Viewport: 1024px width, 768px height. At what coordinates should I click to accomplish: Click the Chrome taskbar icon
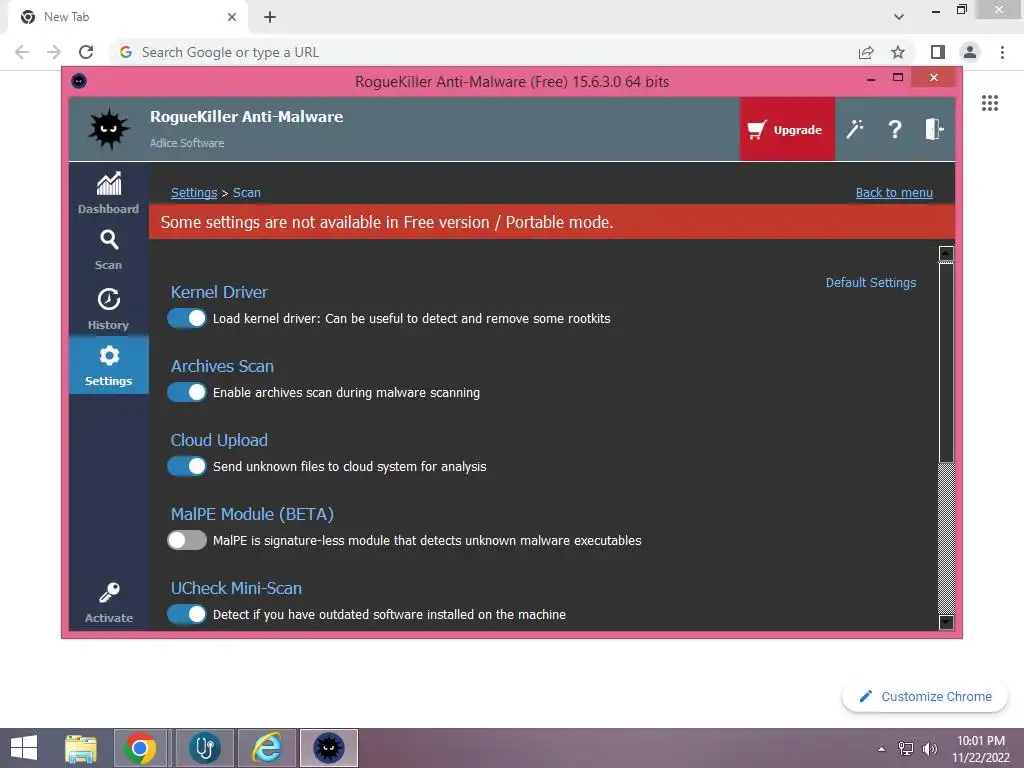coord(140,748)
